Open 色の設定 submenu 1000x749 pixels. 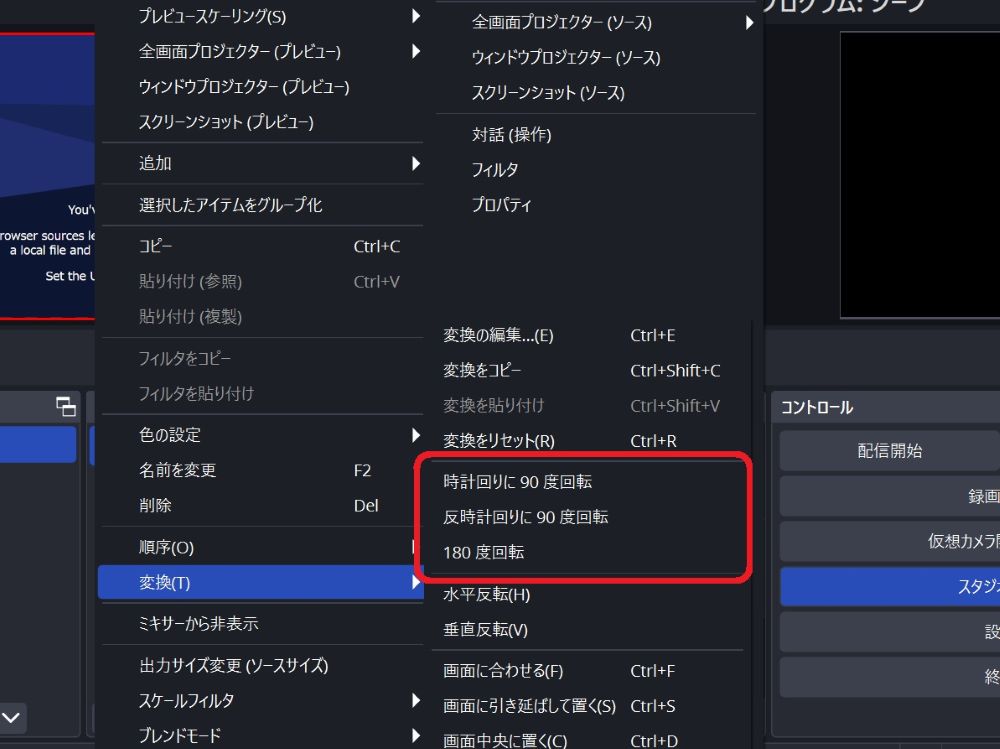pos(261,435)
